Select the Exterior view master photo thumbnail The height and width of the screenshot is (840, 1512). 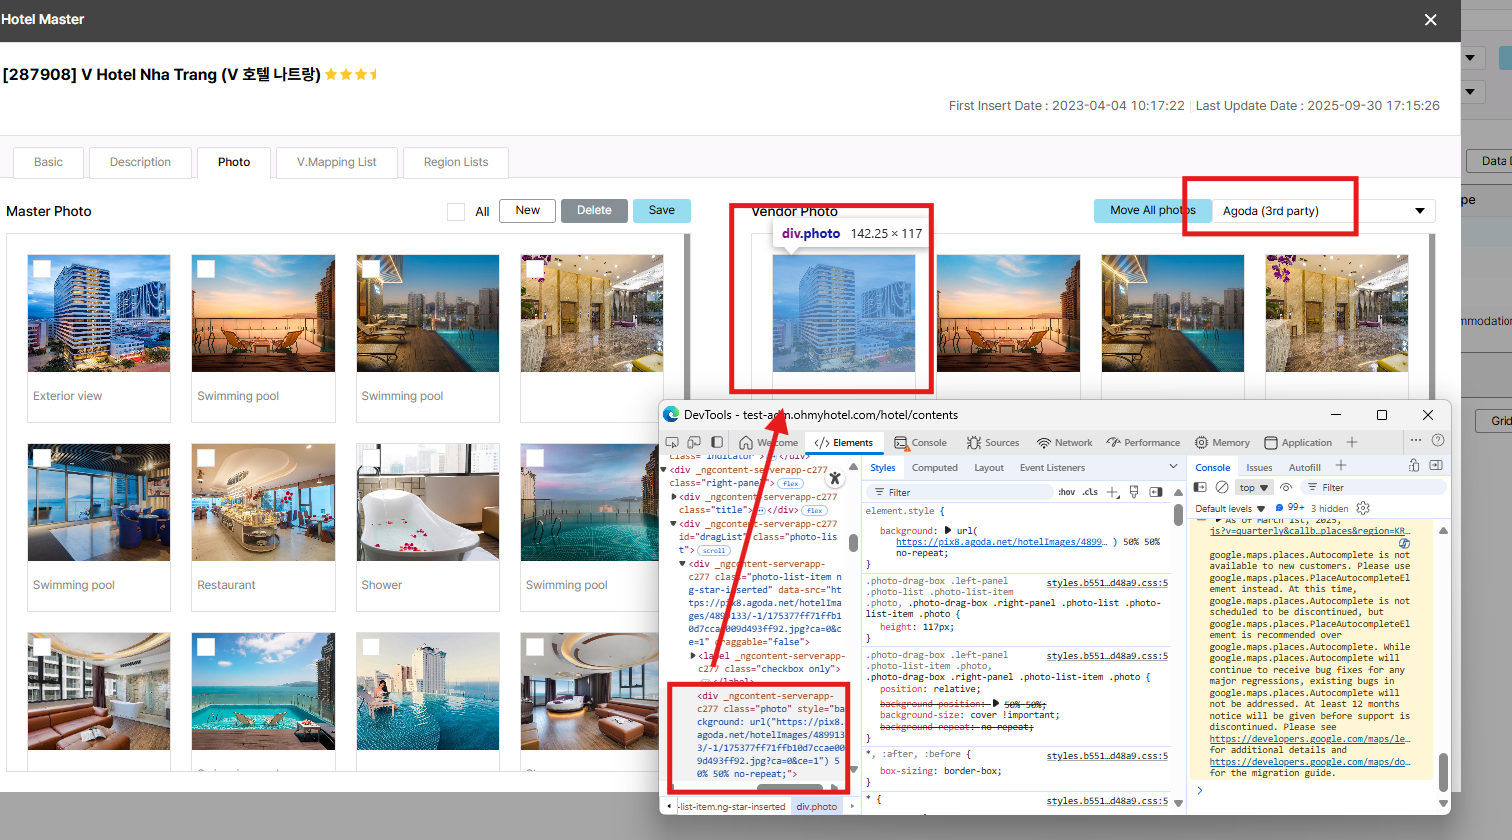click(98, 313)
